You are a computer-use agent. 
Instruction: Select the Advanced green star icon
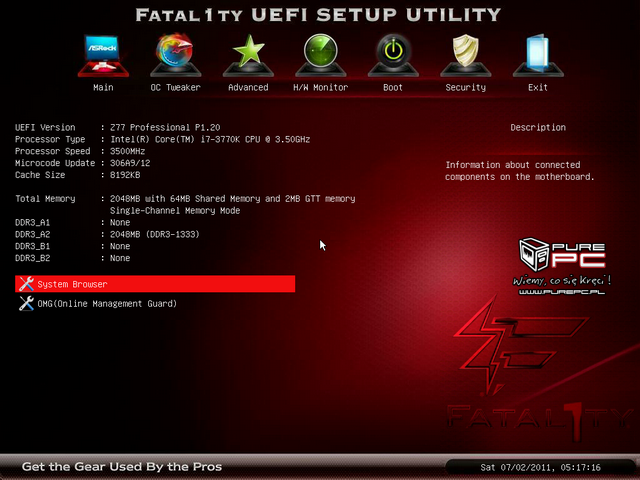[x=248, y=56]
